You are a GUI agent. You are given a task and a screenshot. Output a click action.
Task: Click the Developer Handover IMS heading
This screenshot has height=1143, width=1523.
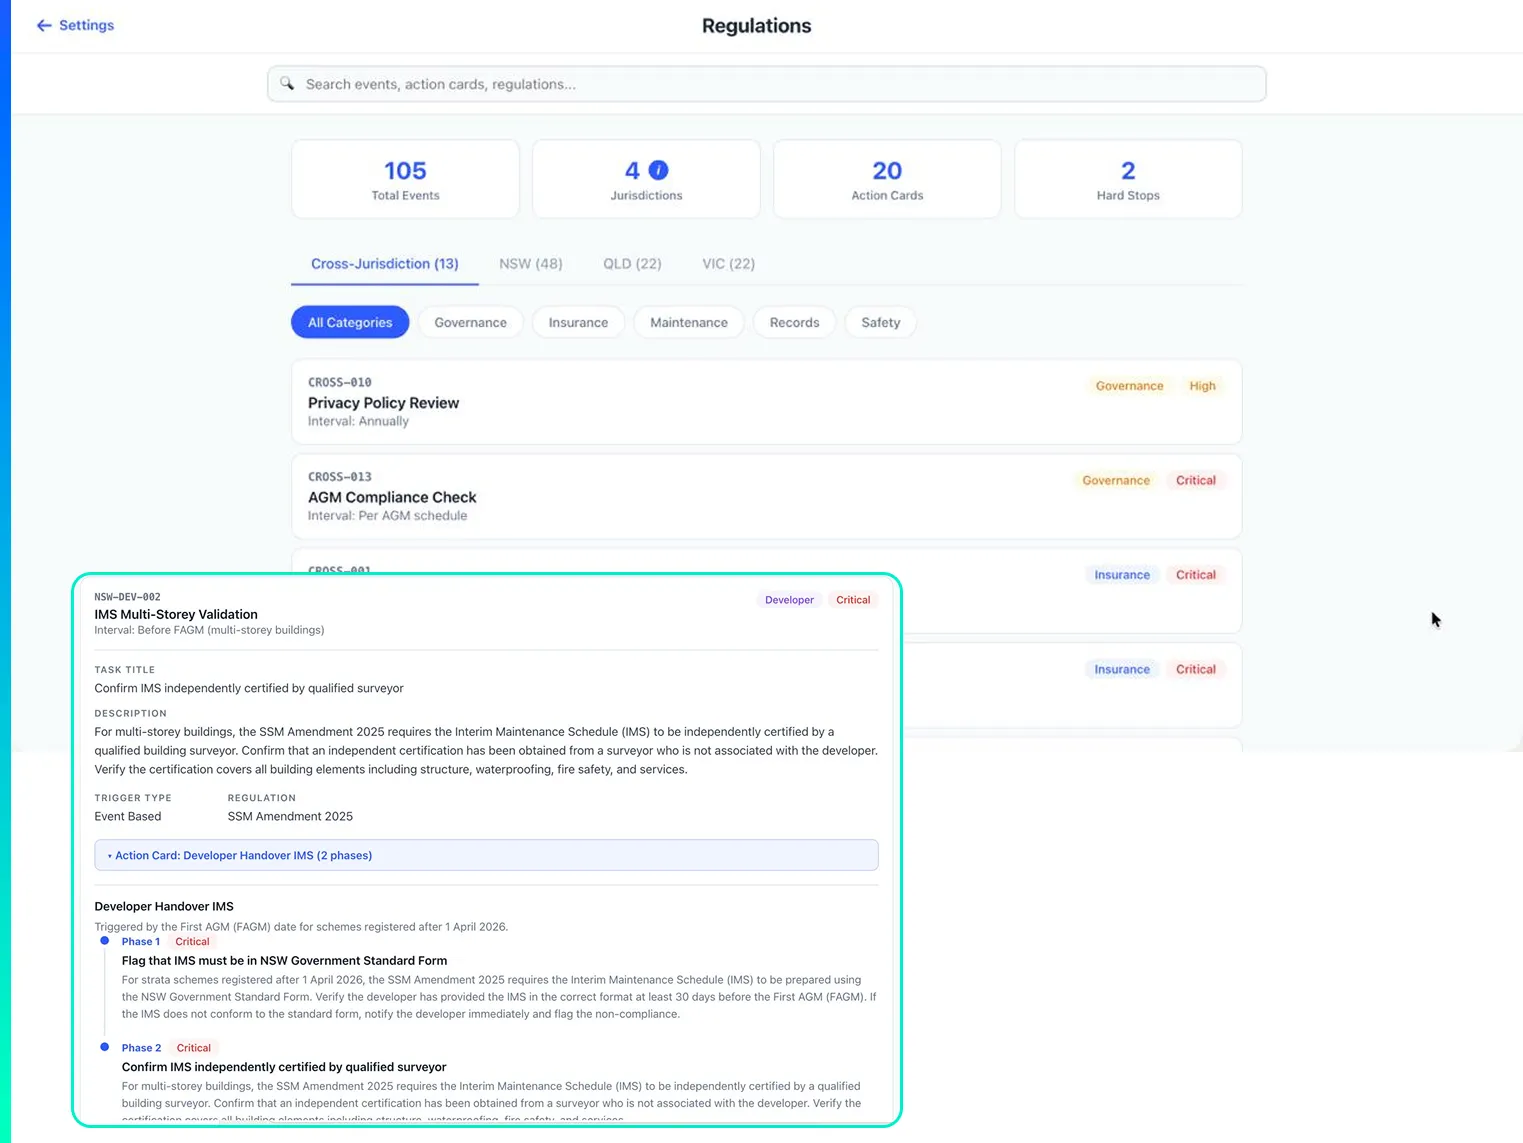pos(164,906)
